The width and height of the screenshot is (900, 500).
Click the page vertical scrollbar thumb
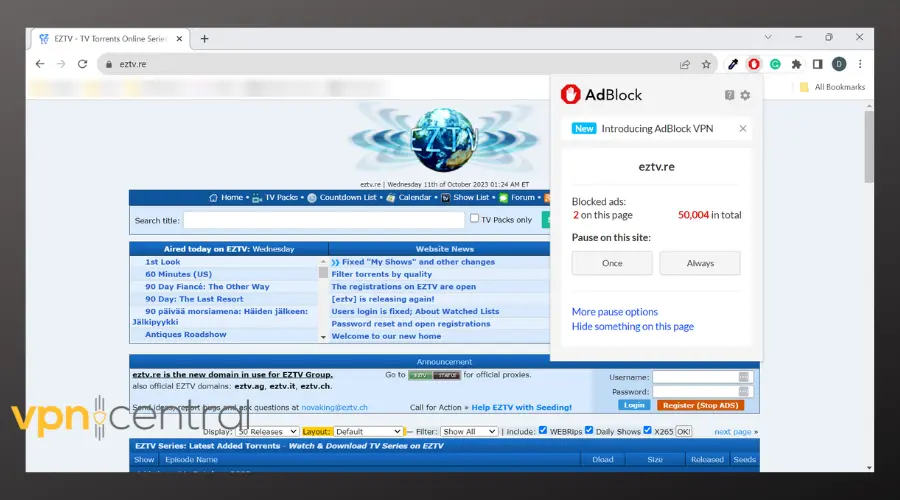869,146
